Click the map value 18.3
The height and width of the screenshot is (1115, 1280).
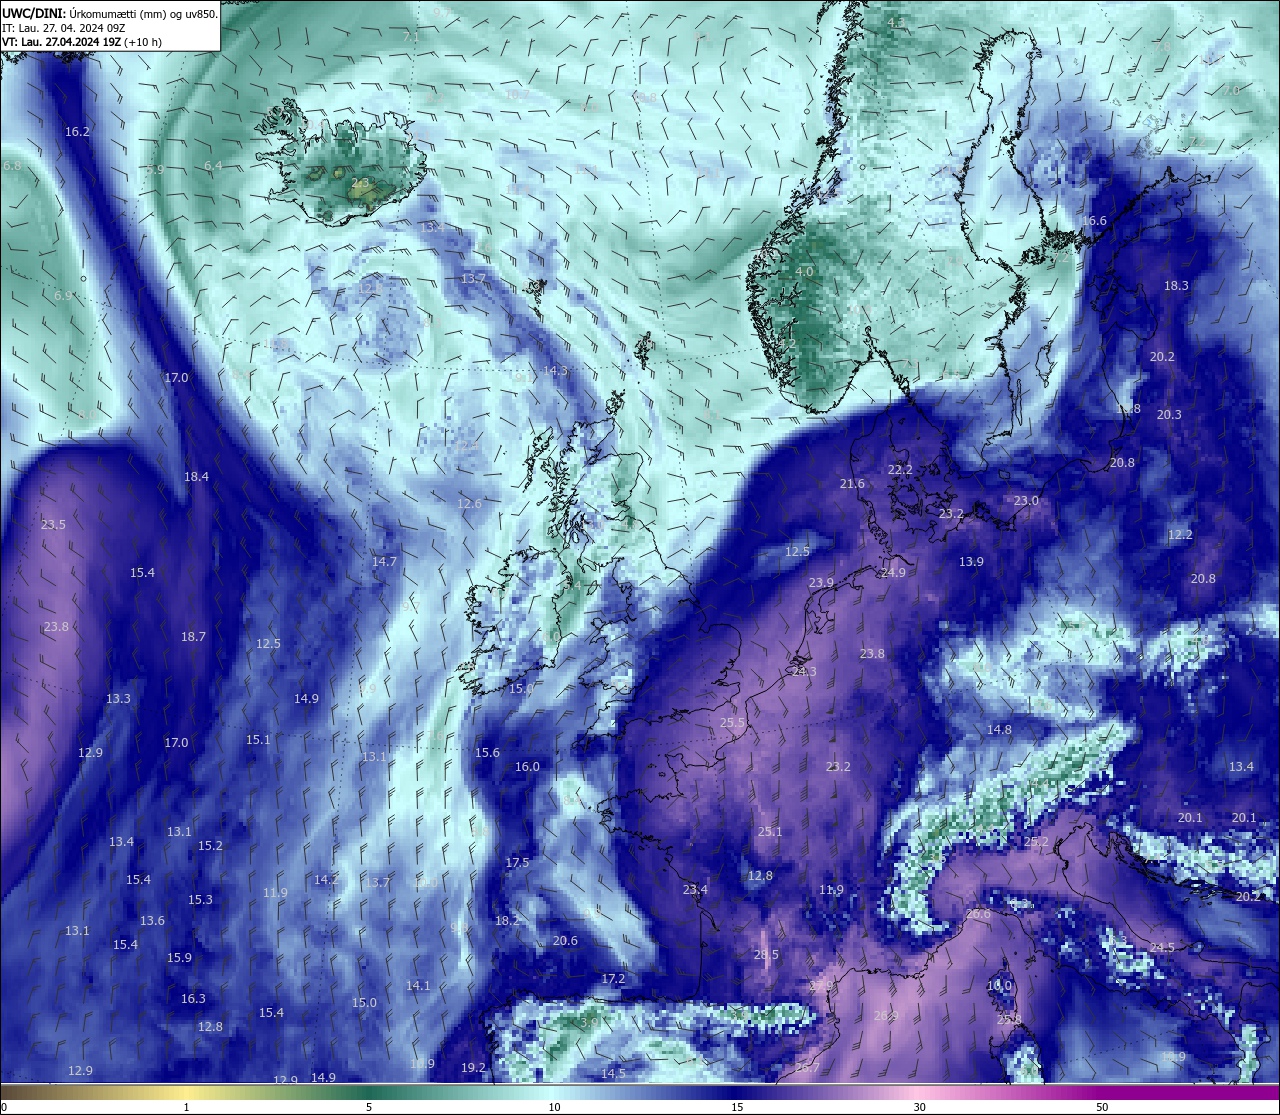coord(1176,286)
